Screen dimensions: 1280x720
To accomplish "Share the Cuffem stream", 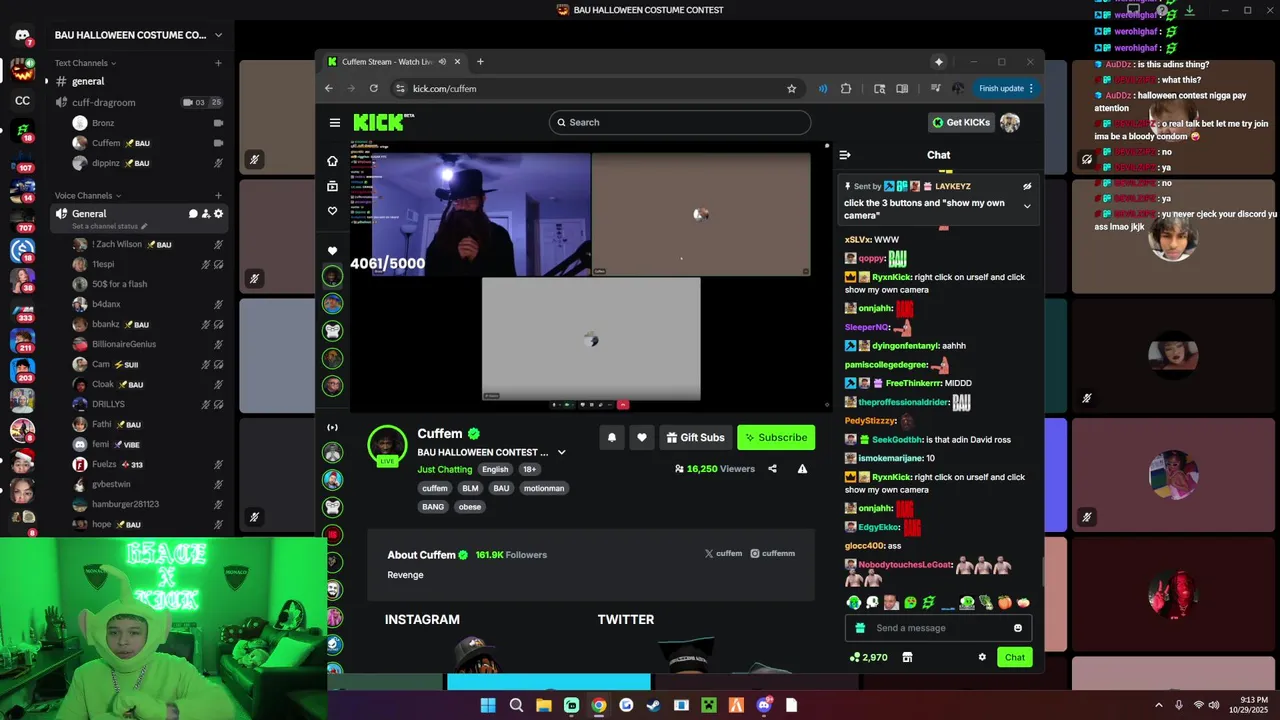I will click(x=772, y=468).
